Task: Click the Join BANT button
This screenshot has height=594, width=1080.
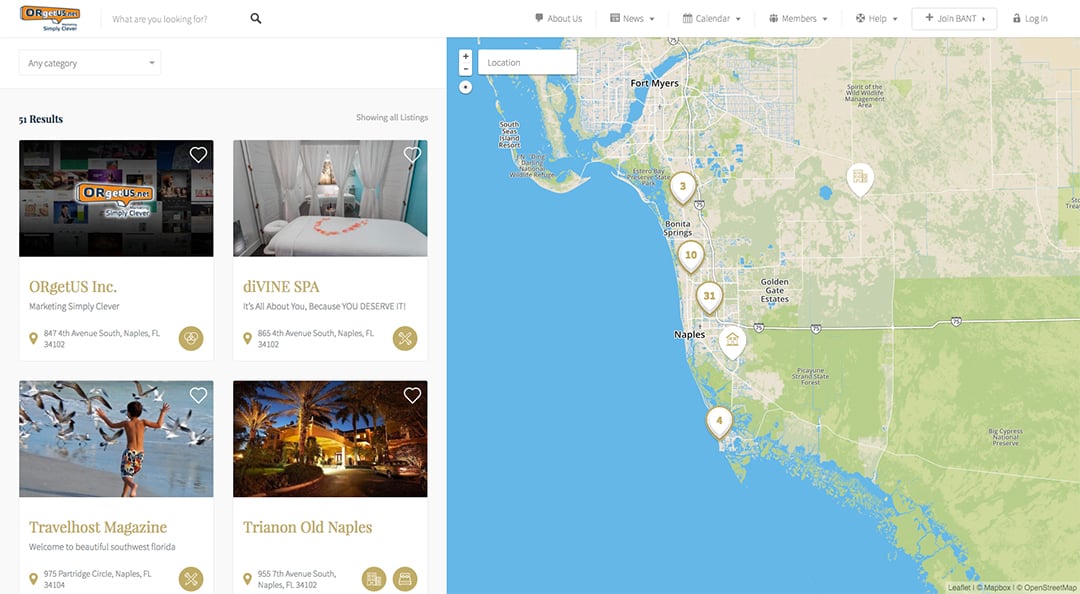Action: pyautogui.click(x=954, y=19)
